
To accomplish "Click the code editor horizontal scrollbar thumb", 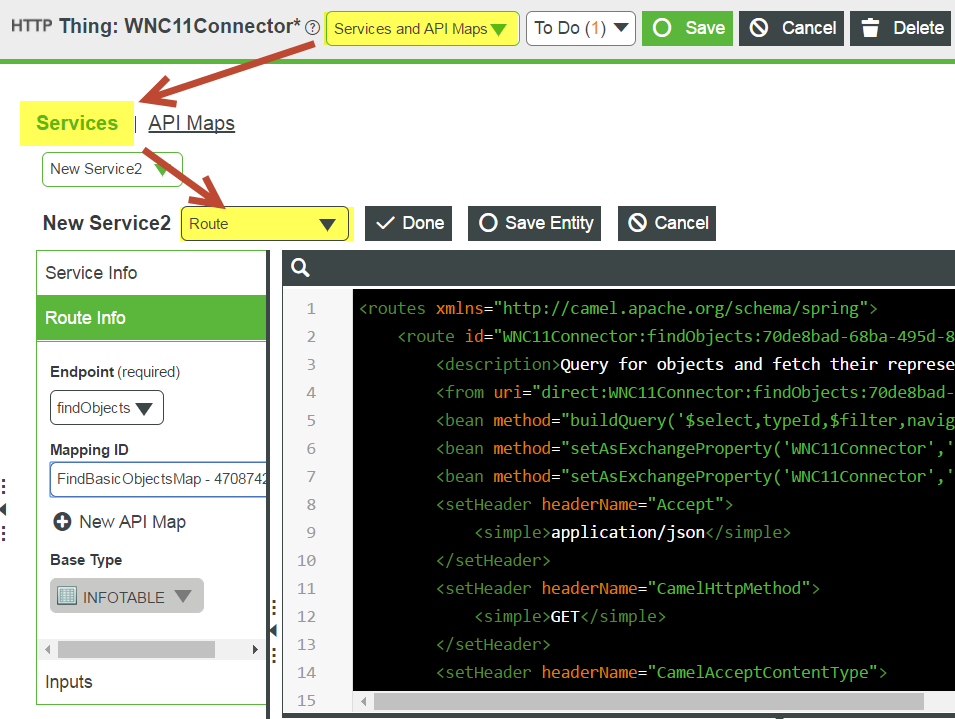I will pyautogui.click(x=649, y=701).
